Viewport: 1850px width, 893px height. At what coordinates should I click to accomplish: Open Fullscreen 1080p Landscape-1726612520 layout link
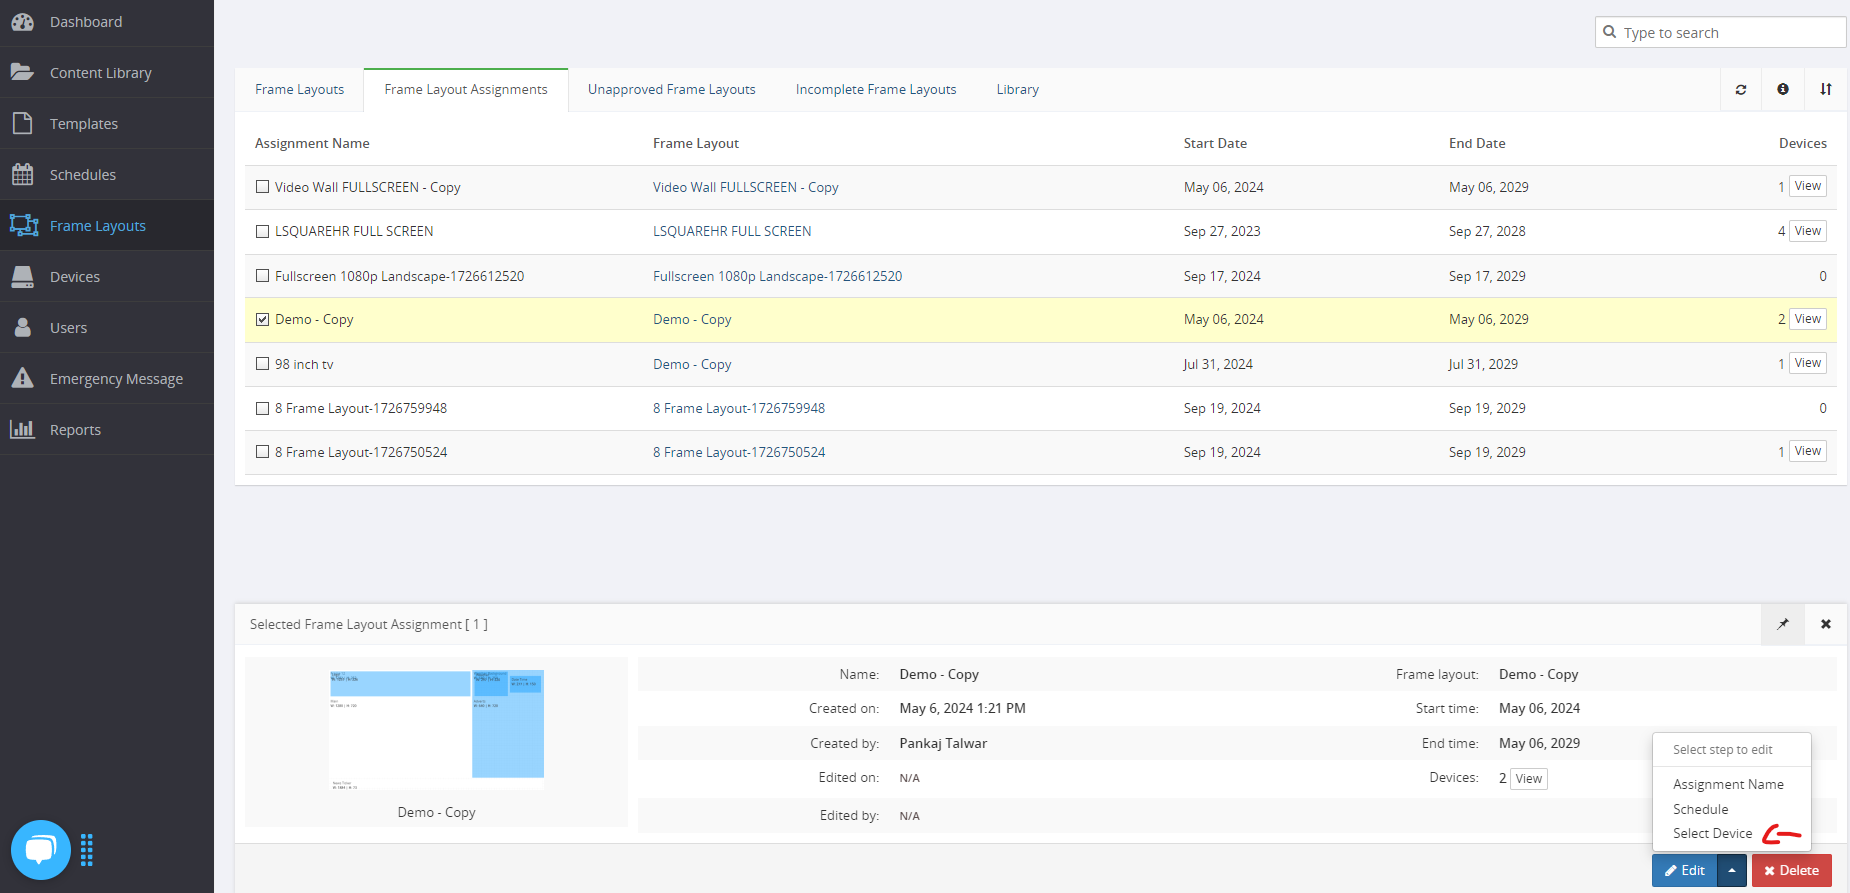click(777, 276)
